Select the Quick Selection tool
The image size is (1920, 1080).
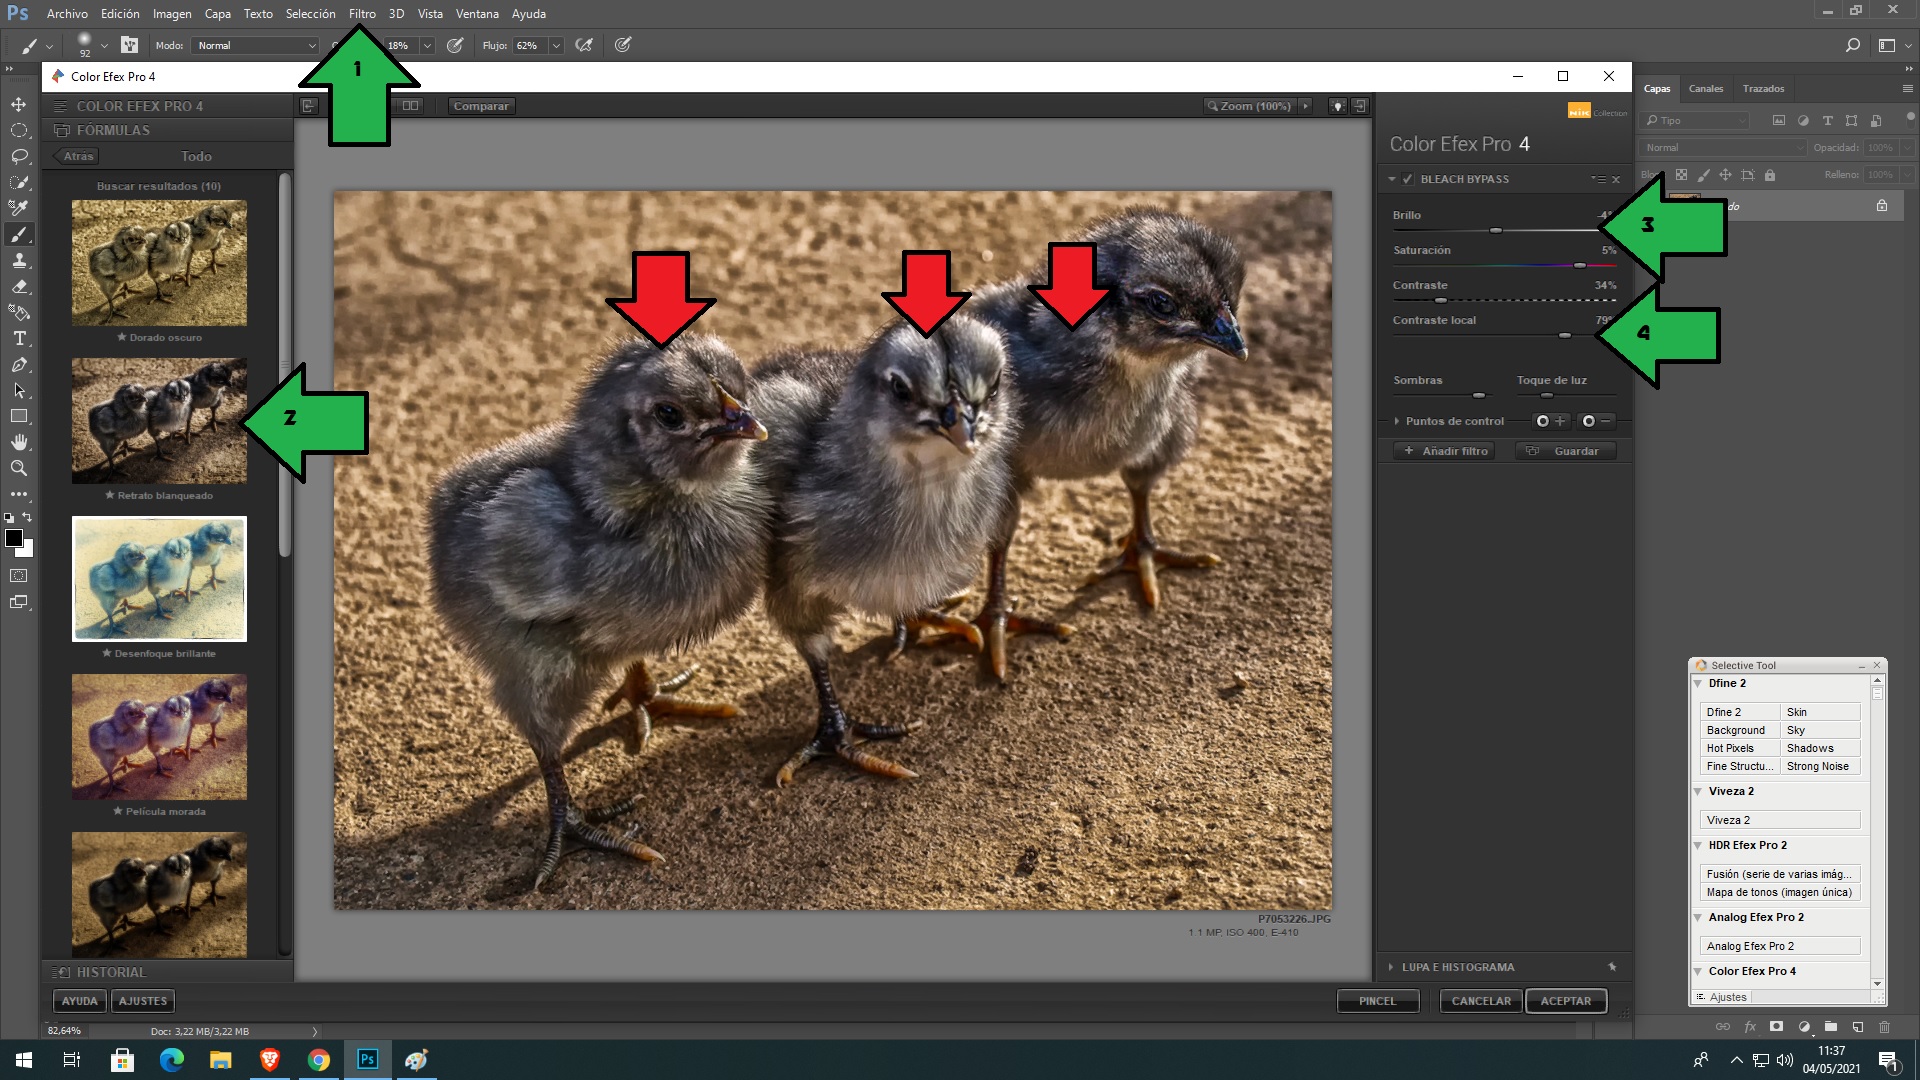[19, 182]
